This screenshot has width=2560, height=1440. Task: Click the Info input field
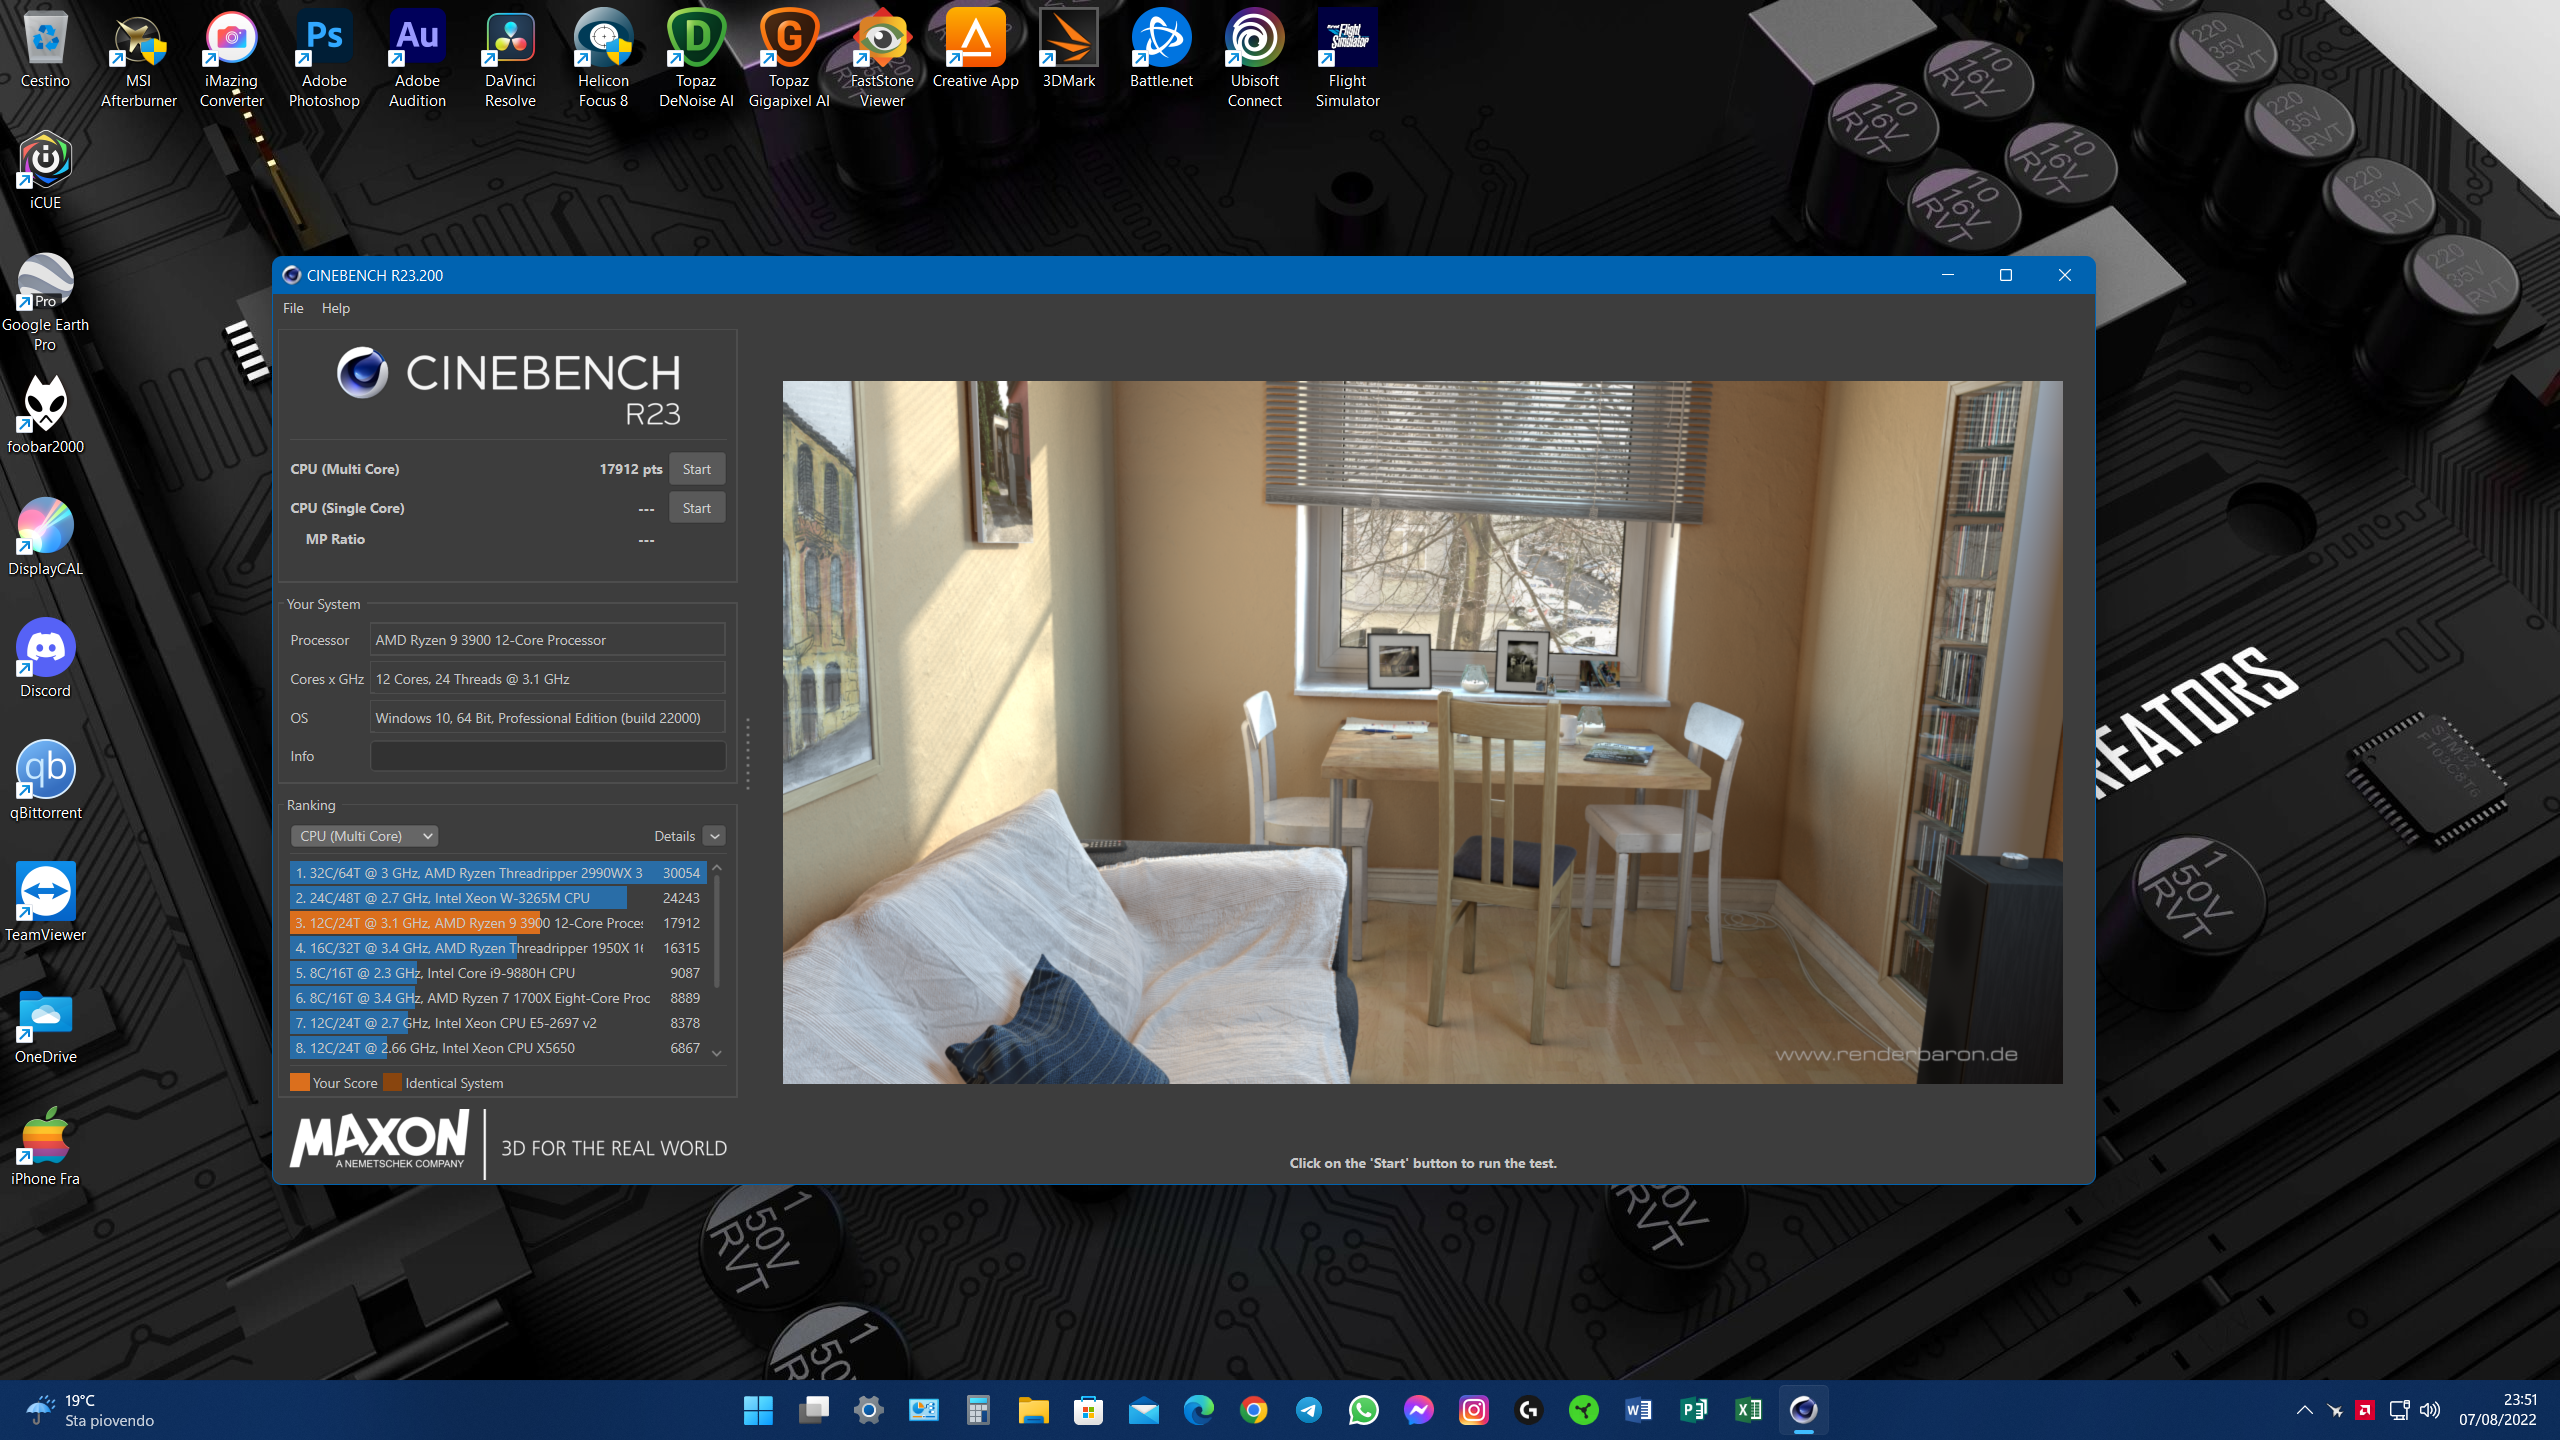pyautogui.click(x=548, y=756)
